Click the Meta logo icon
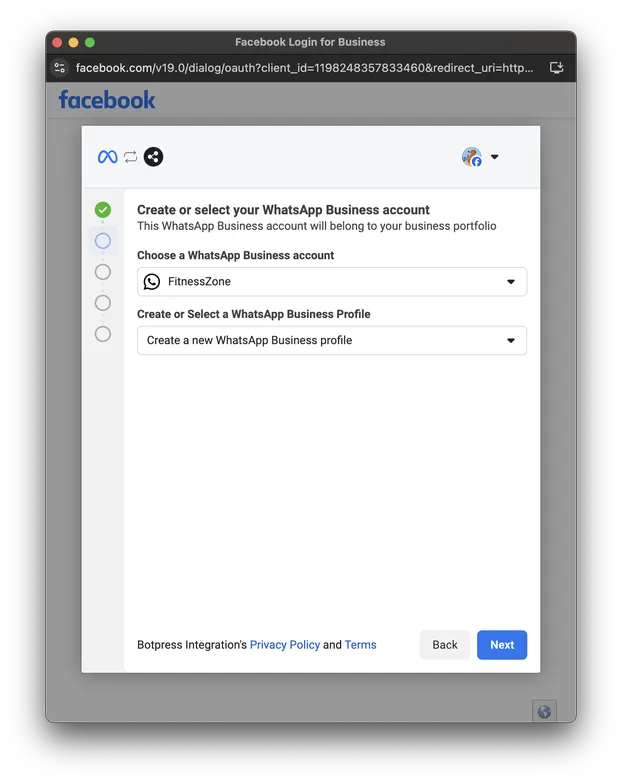Screen dimensions: 622x783 107,157
